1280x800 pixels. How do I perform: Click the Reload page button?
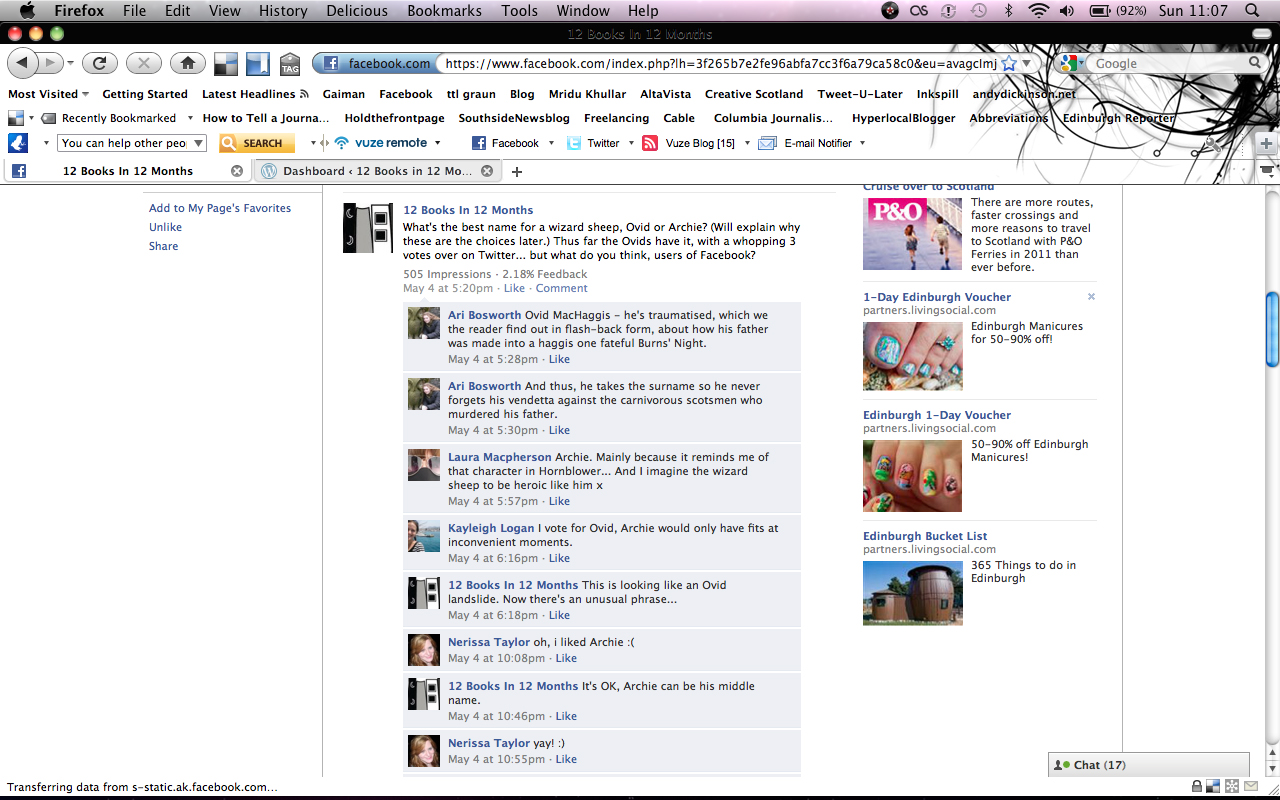pyautogui.click(x=99, y=63)
